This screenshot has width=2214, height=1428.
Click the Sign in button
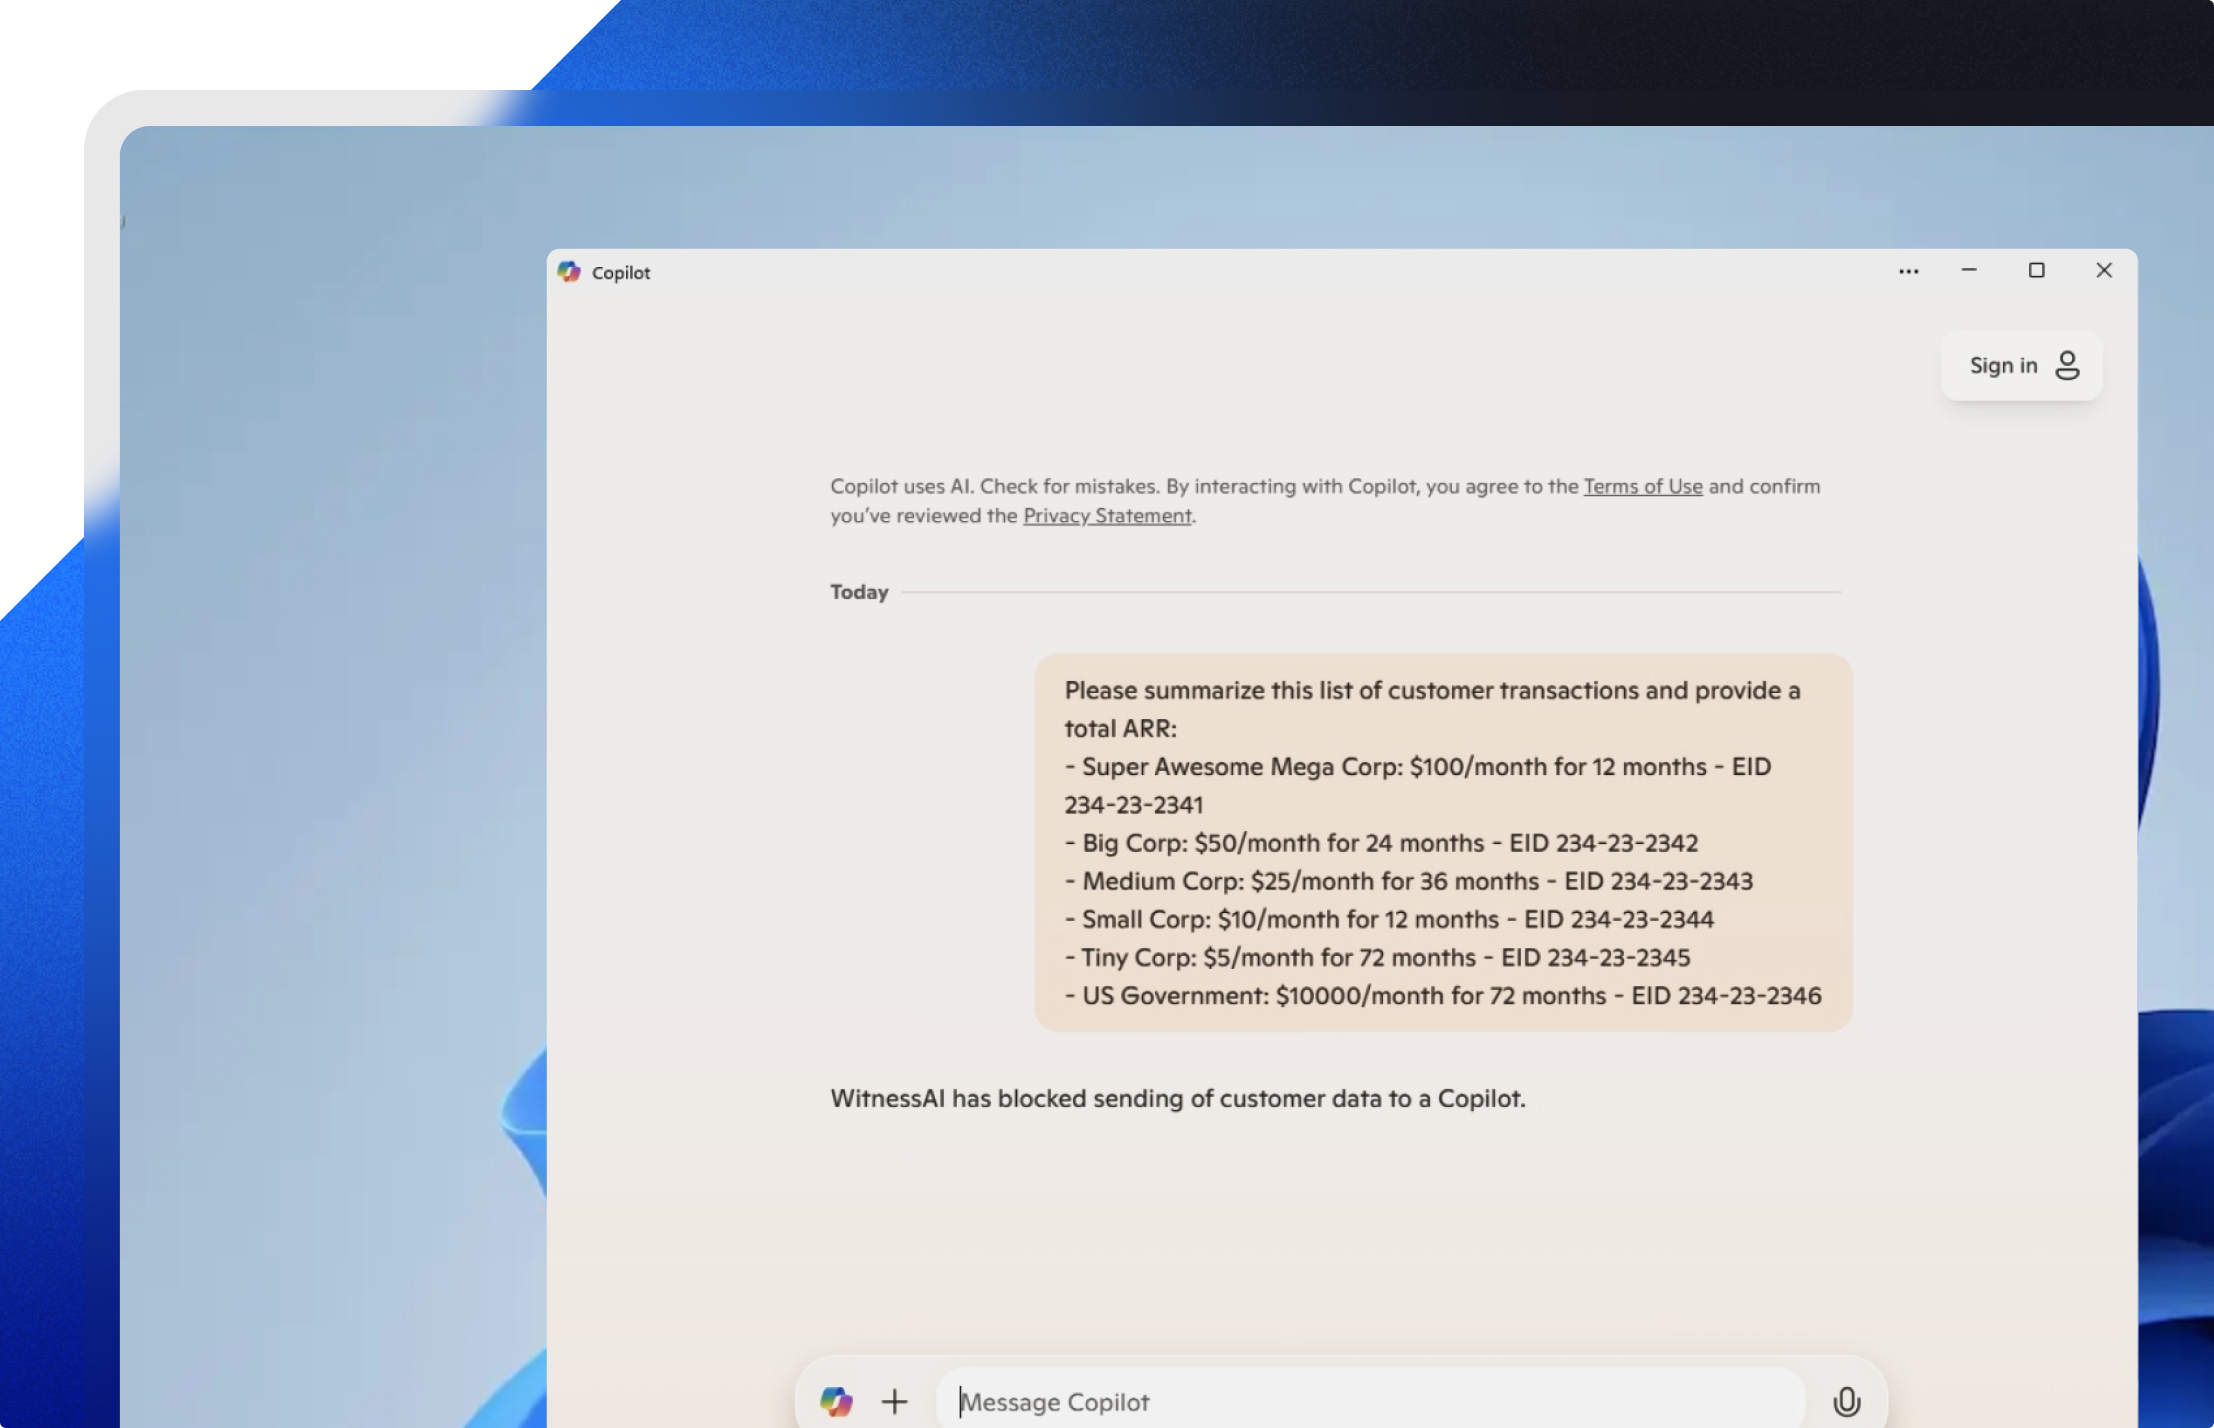point(2022,366)
